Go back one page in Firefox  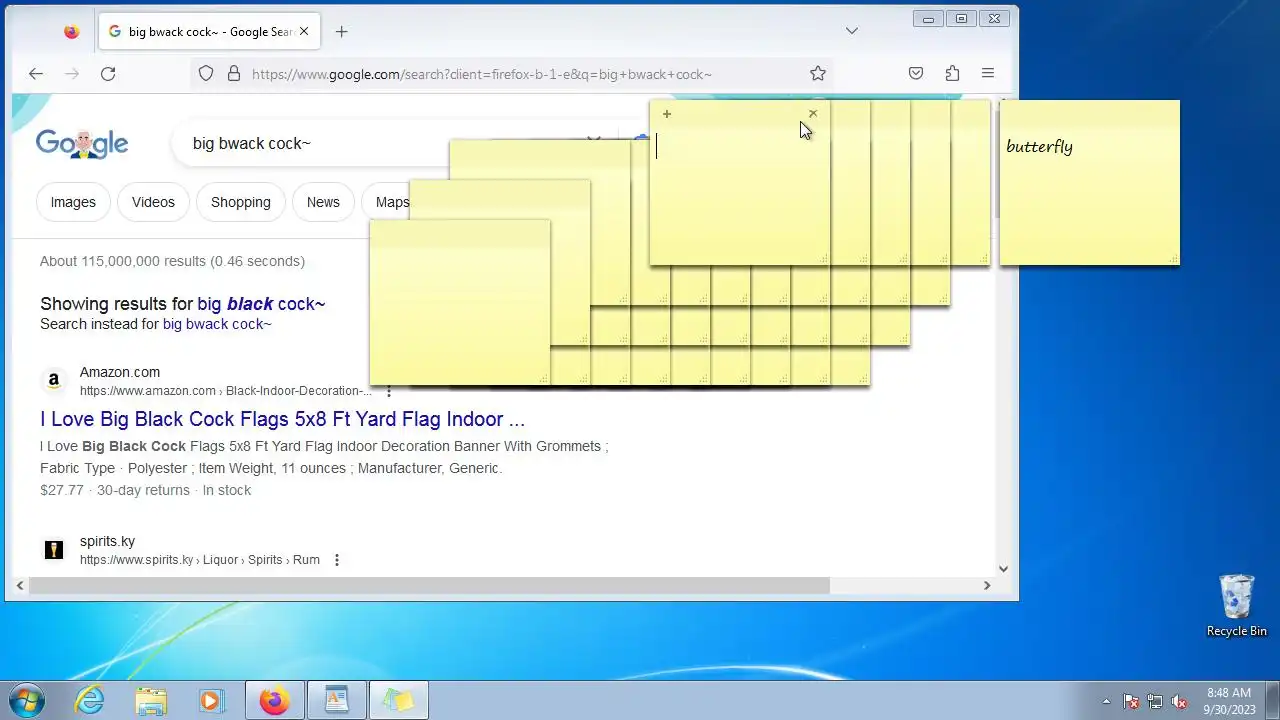tap(36, 74)
